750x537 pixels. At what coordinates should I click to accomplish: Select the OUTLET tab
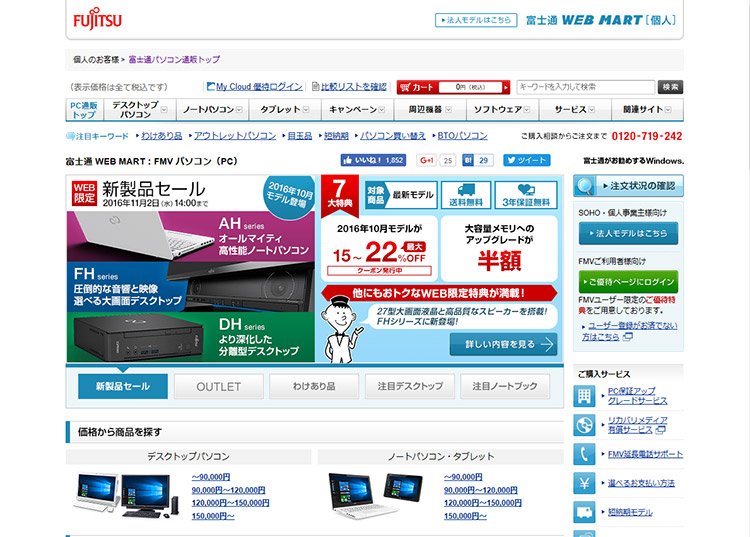coord(219,386)
